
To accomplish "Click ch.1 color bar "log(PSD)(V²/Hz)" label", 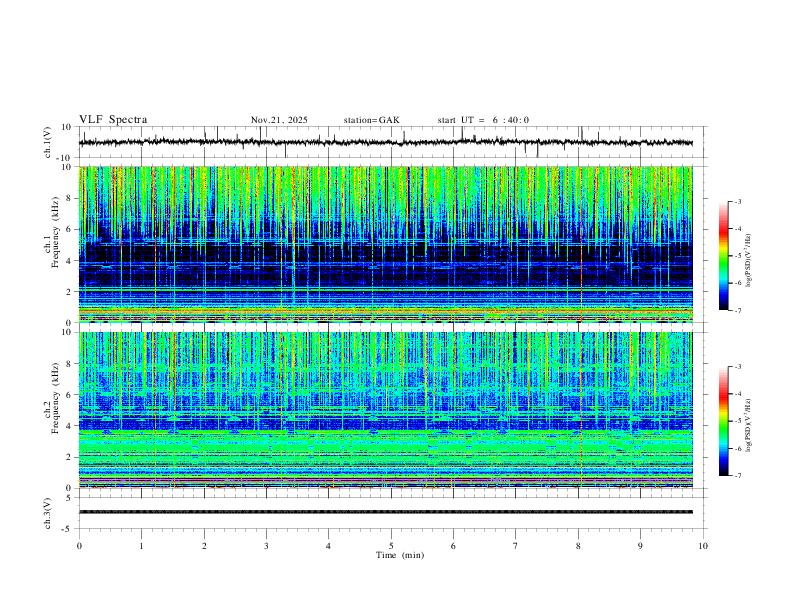I will 749,261.
